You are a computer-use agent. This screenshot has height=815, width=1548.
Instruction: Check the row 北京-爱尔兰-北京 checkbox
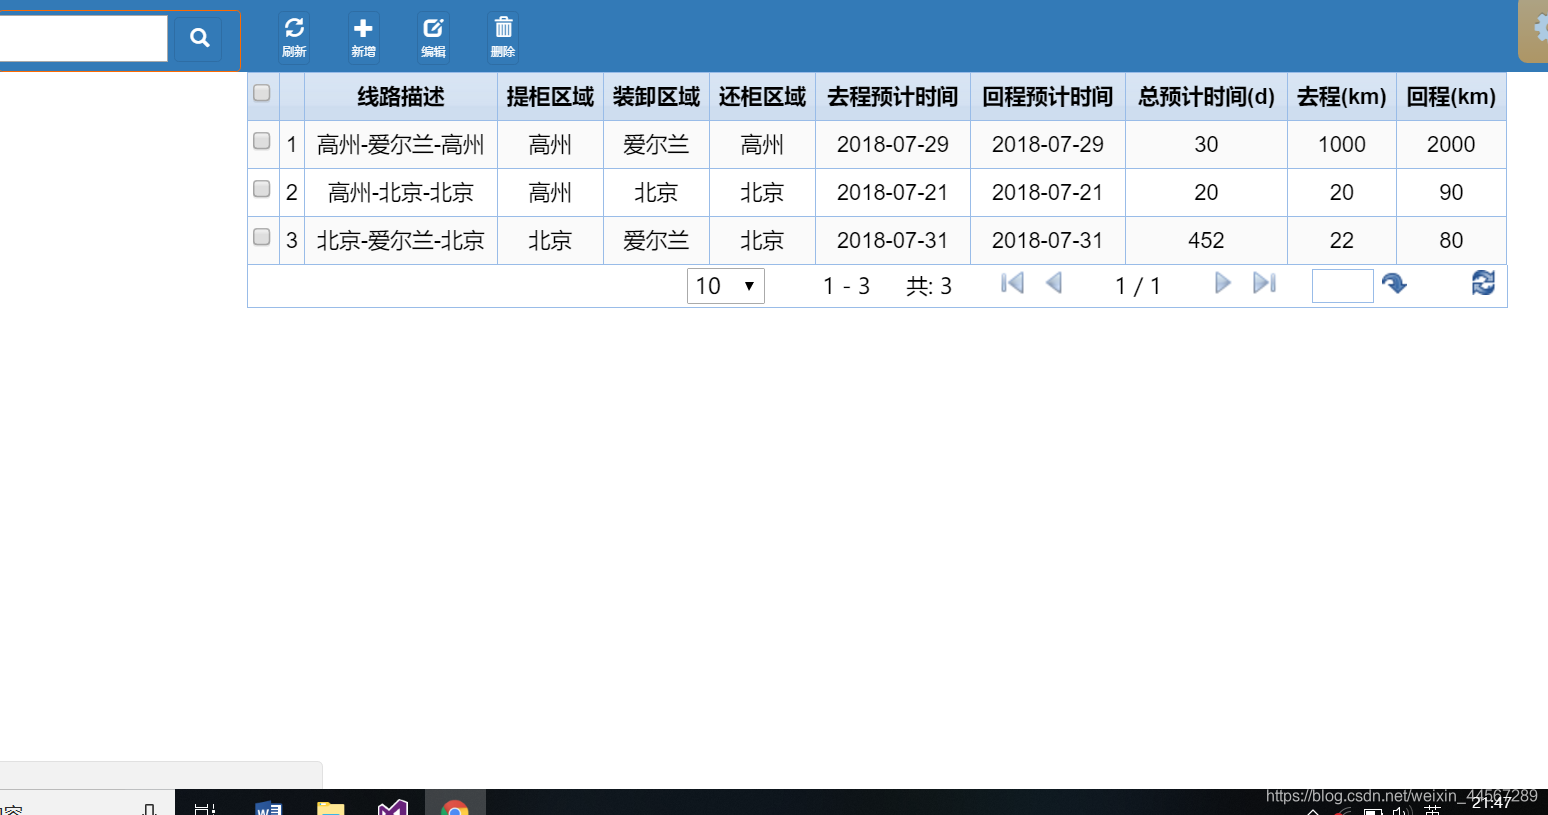click(x=262, y=237)
